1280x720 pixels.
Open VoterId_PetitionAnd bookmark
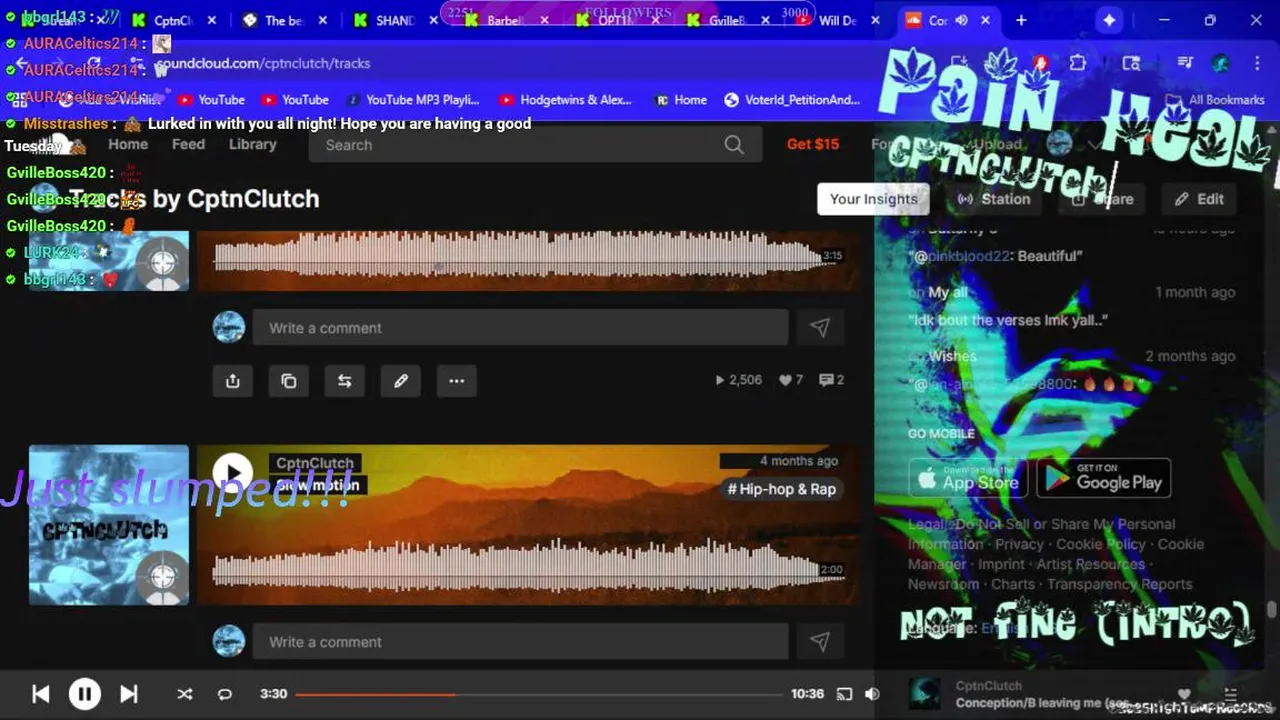tap(792, 100)
